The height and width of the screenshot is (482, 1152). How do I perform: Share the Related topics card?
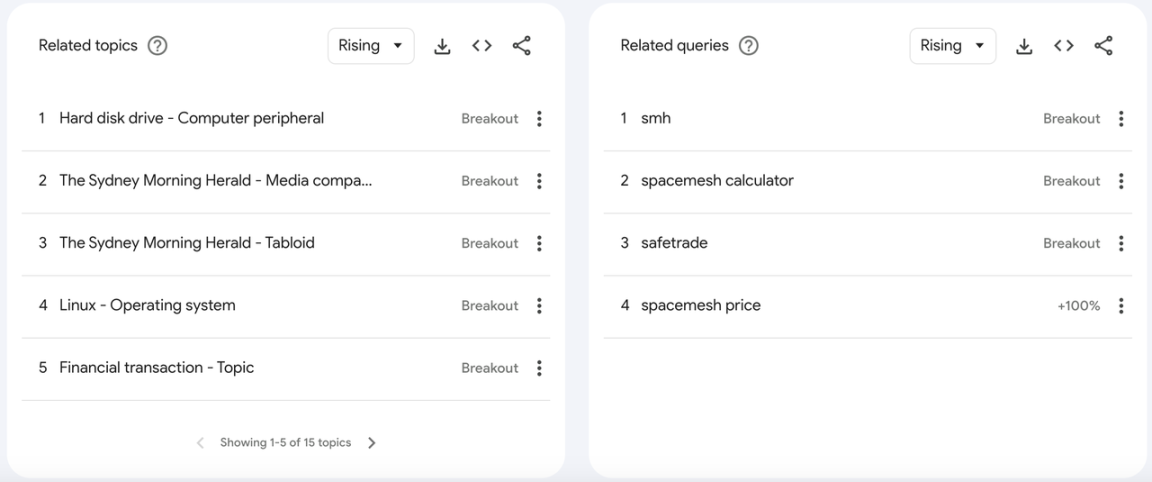click(521, 46)
